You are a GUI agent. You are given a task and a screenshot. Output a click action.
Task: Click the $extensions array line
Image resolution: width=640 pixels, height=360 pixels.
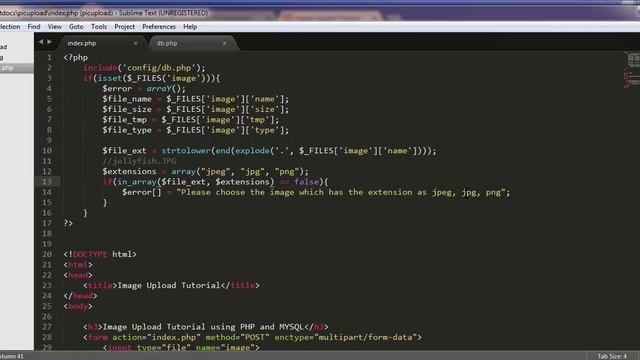(205, 171)
